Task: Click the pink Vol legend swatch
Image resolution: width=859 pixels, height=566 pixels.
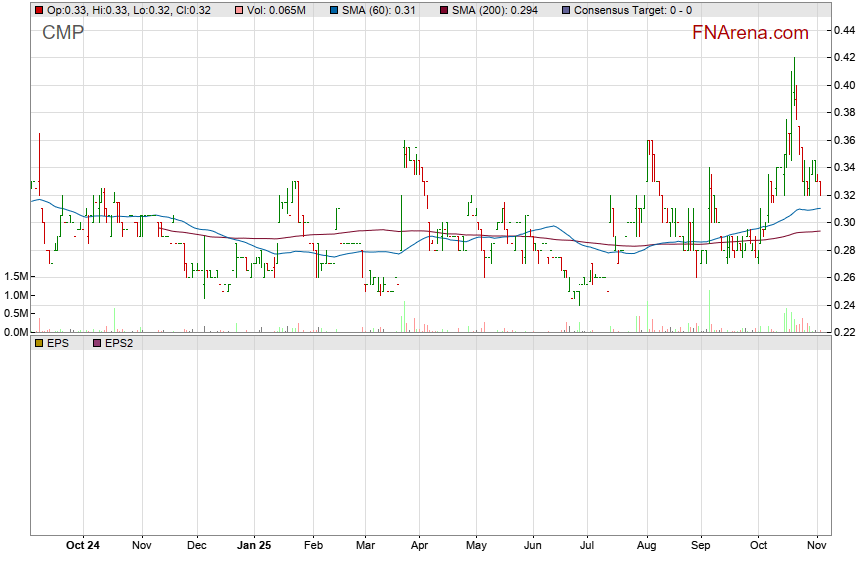Action: [238, 9]
